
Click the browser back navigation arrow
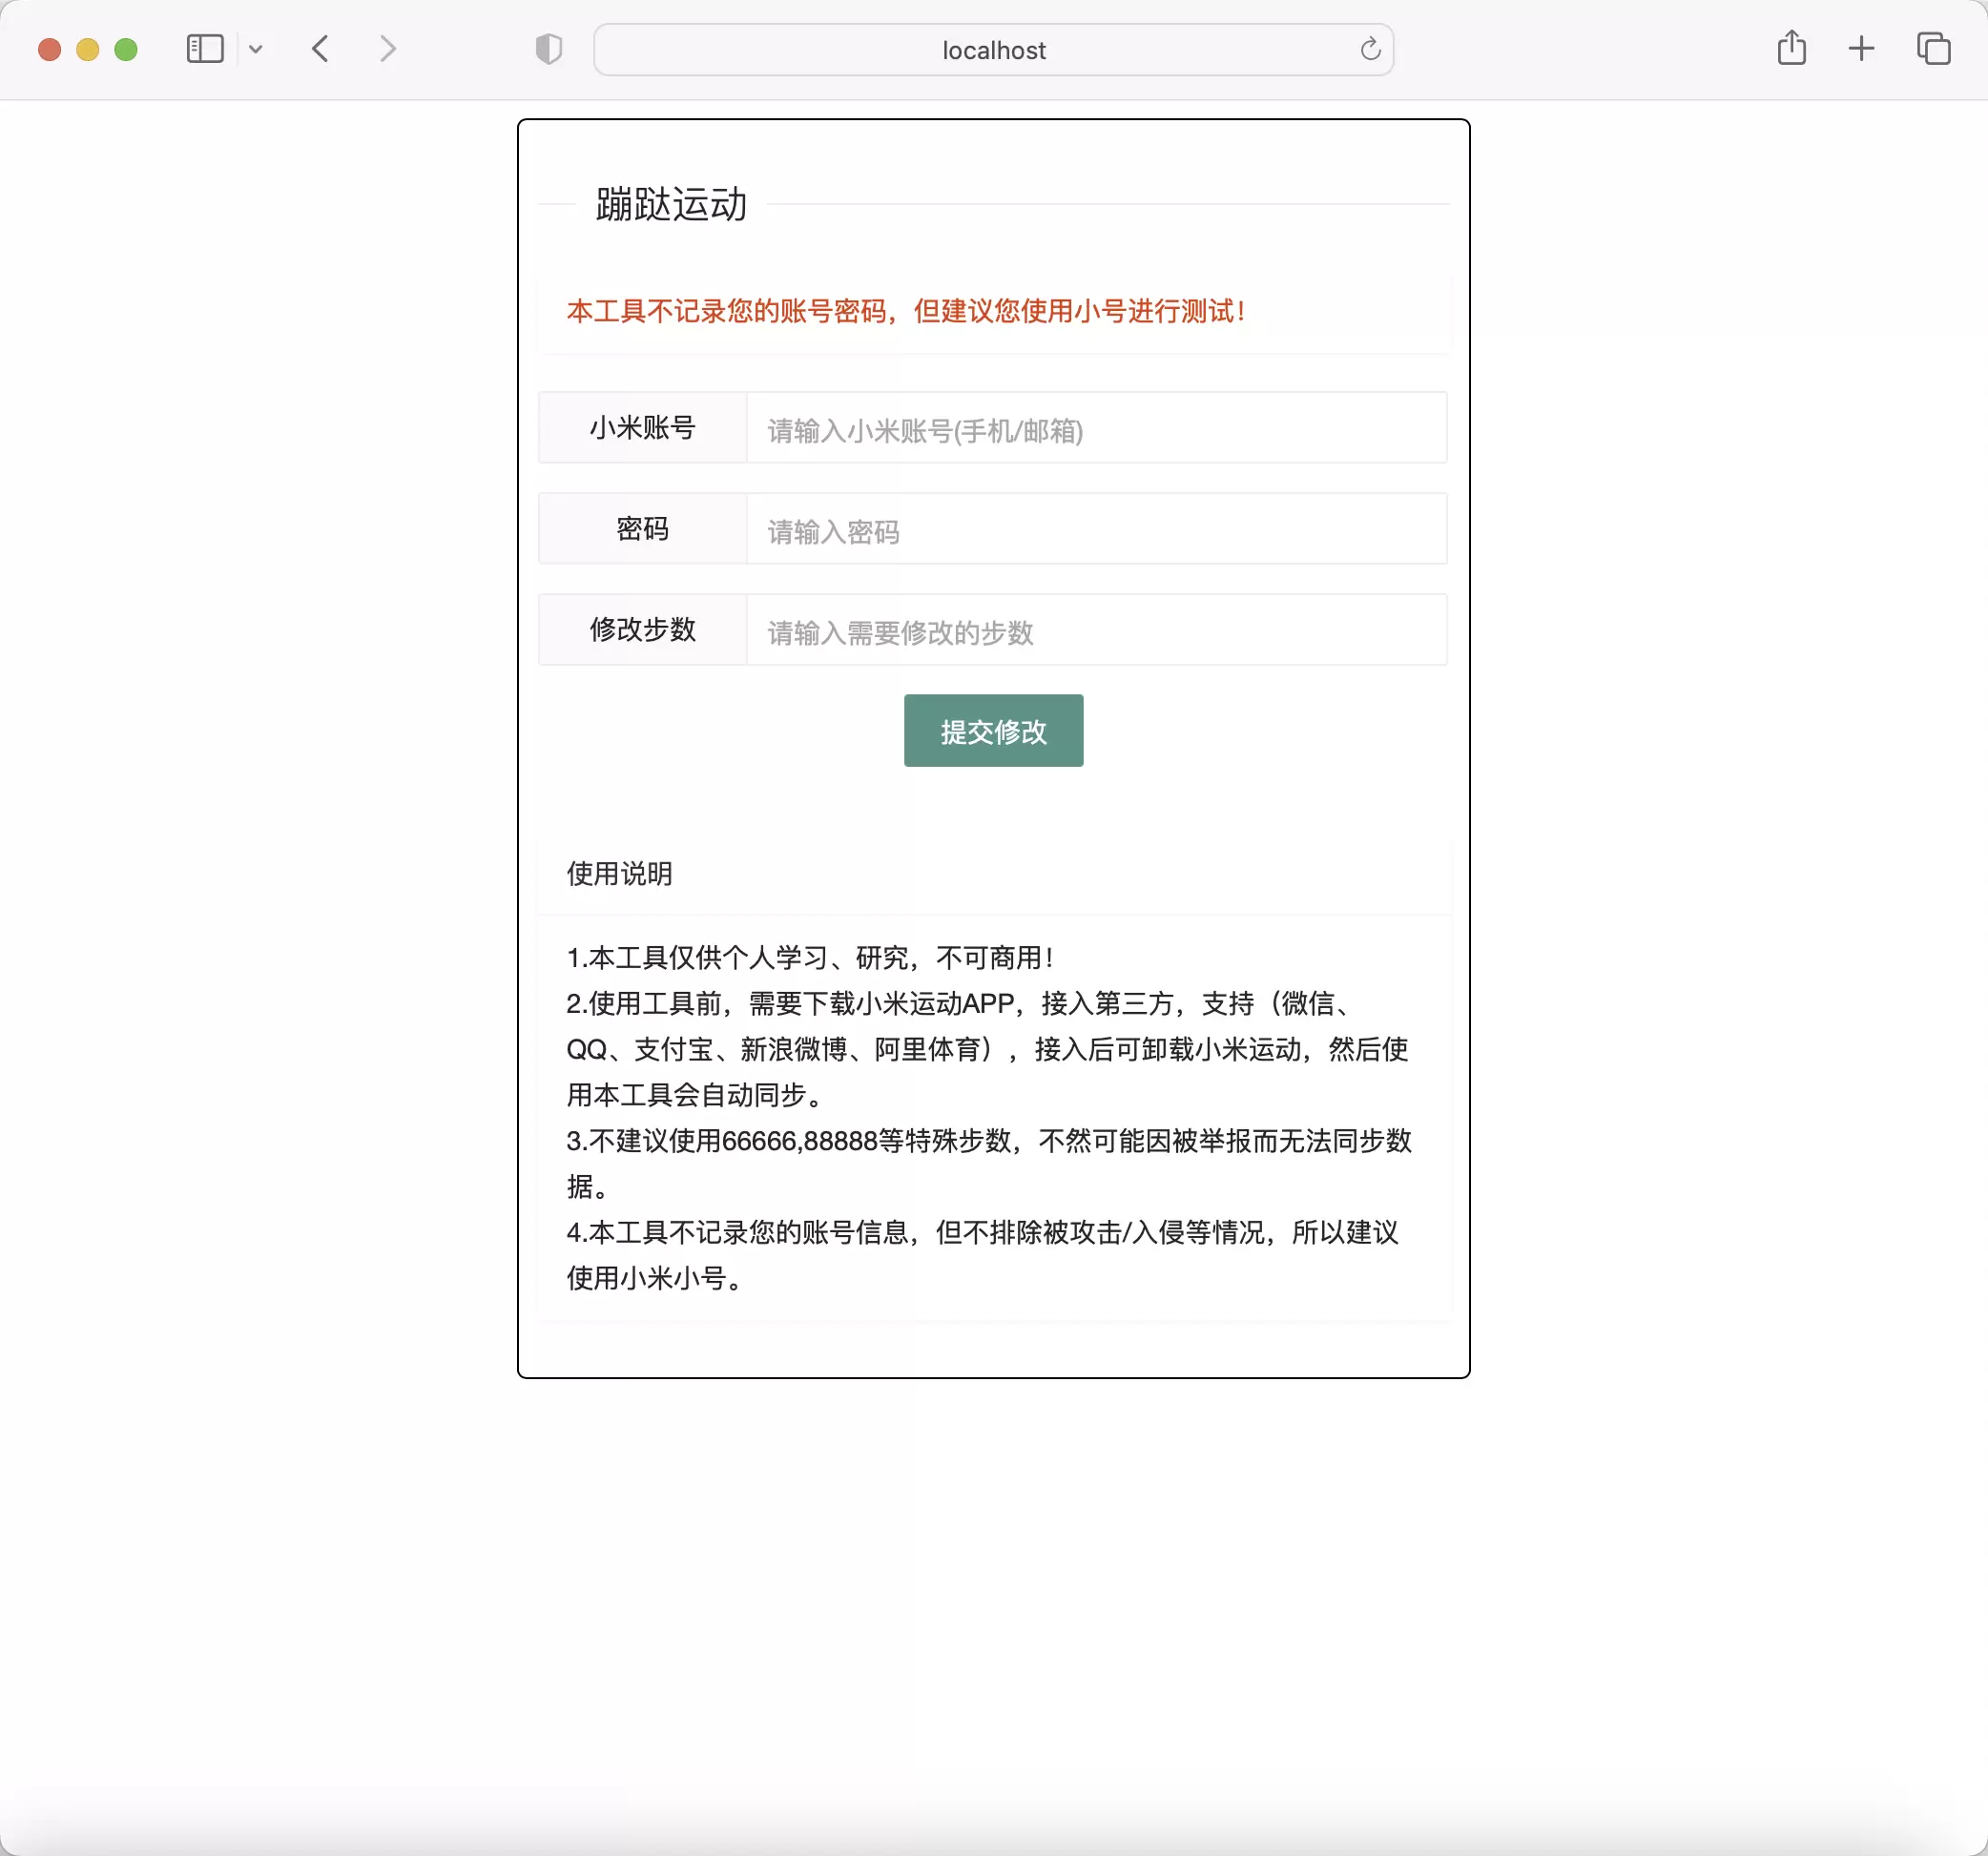322,49
